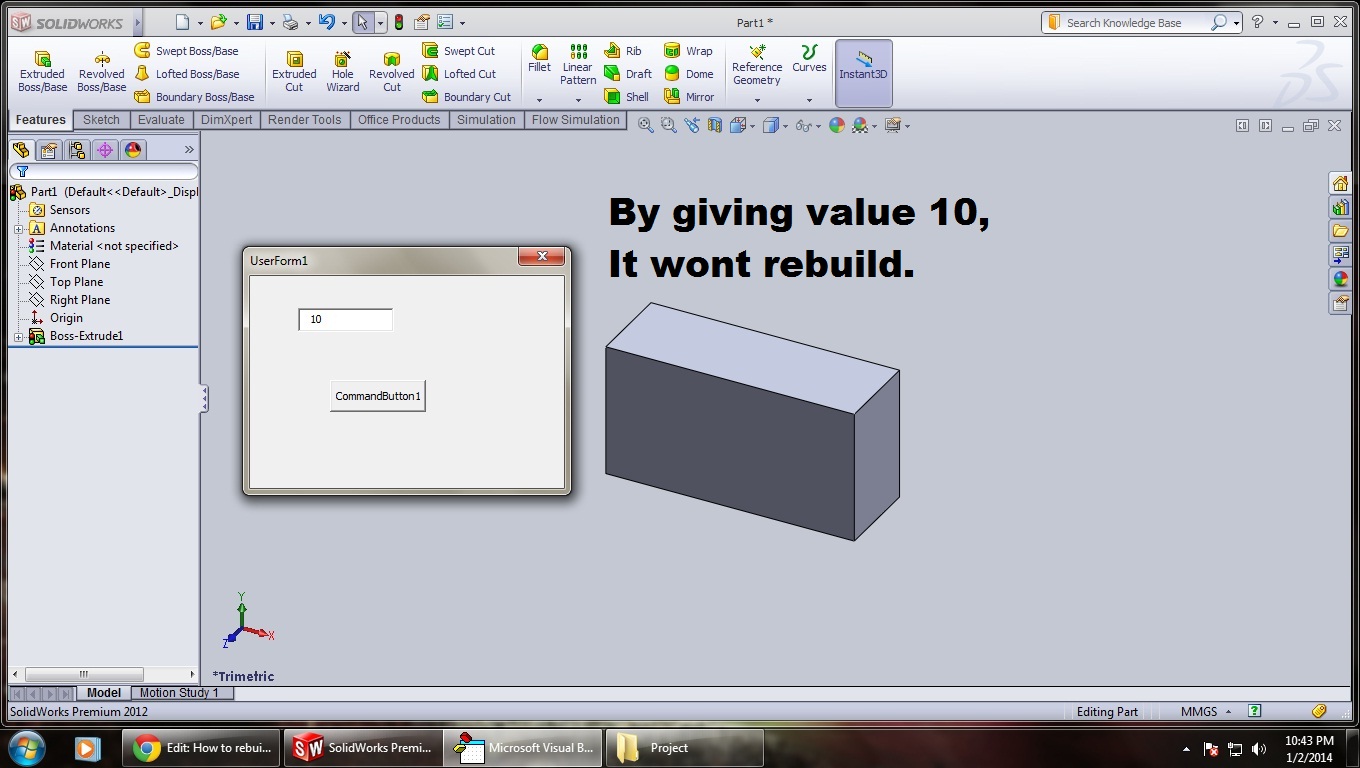Click CommandButton1 in UserForm1
The image size is (1360, 768).
coord(378,396)
